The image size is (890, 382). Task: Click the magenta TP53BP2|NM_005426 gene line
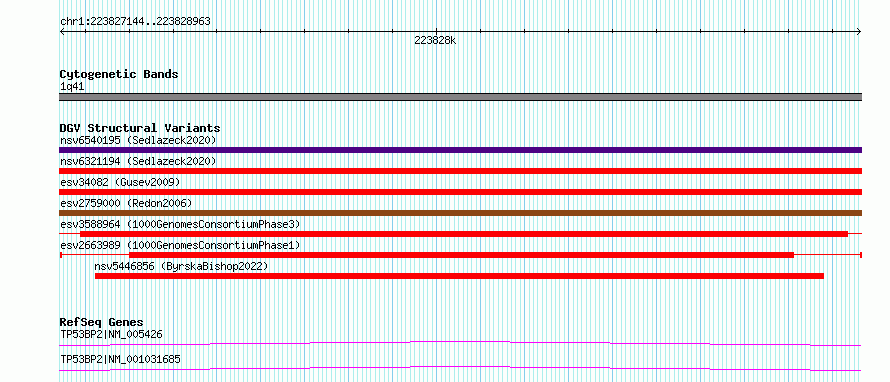tap(460, 343)
